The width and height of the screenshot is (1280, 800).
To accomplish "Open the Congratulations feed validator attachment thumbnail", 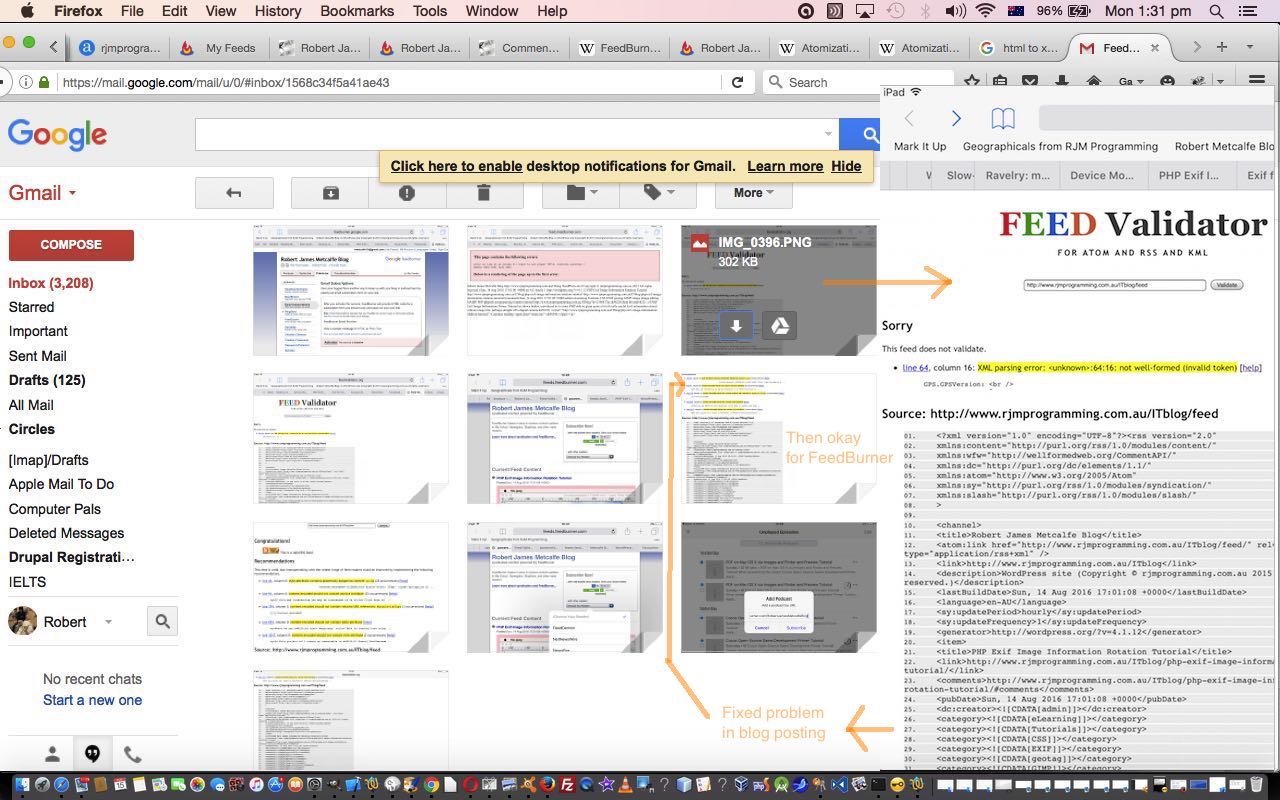I will [x=351, y=588].
